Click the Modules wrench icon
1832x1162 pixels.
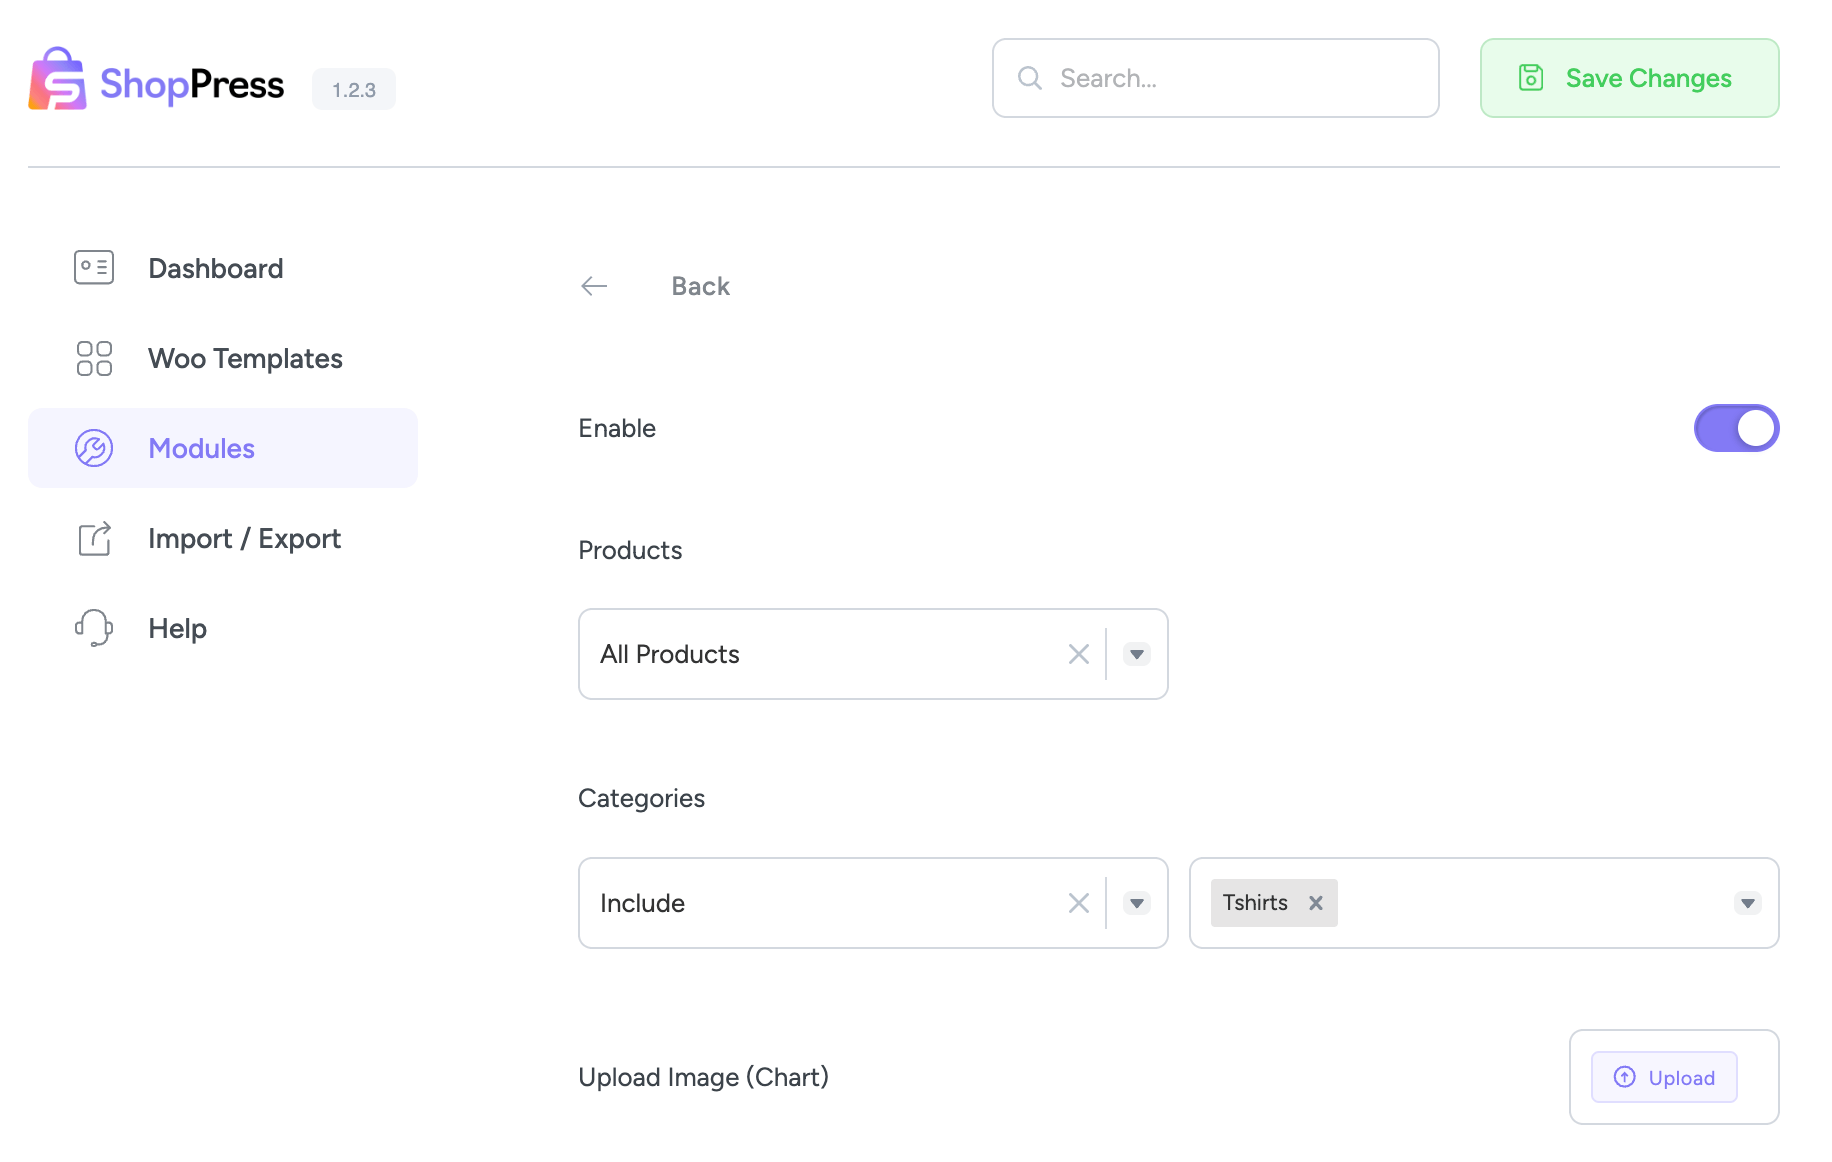(x=93, y=448)
